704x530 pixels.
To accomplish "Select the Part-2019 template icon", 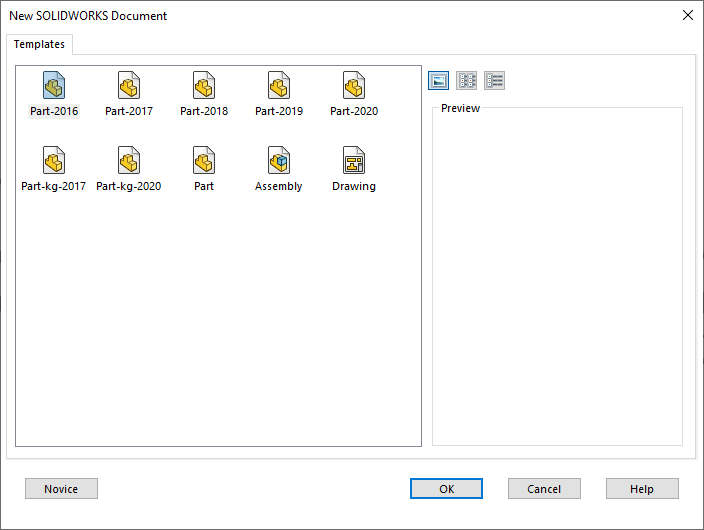I will (x=279, y=86).
